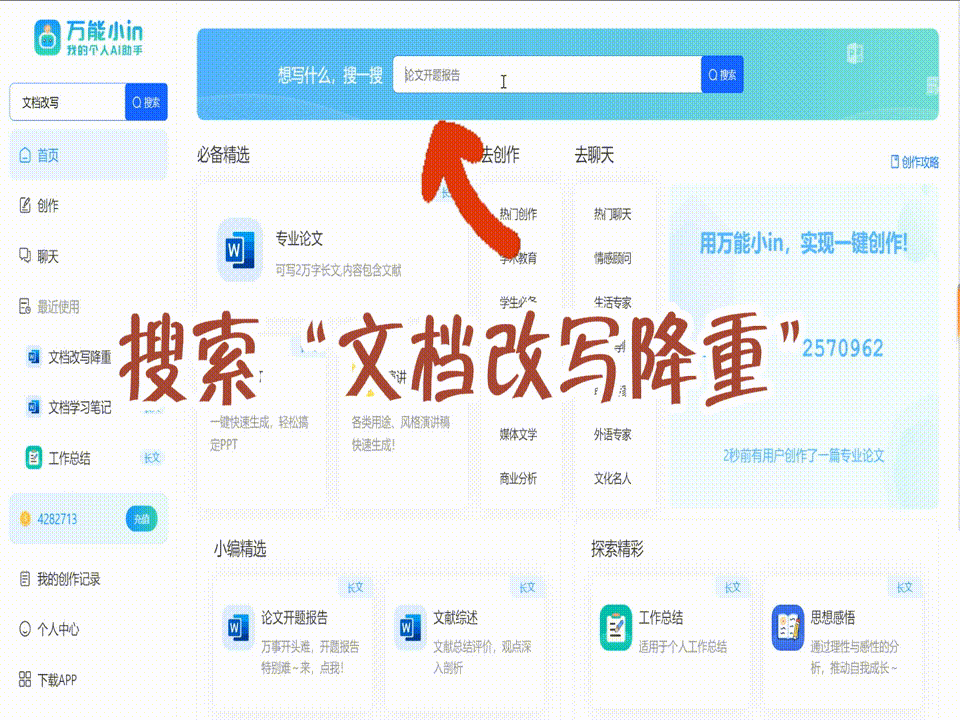
Task: Click the 充值 recharge button
Action: [x=142, y=519]
